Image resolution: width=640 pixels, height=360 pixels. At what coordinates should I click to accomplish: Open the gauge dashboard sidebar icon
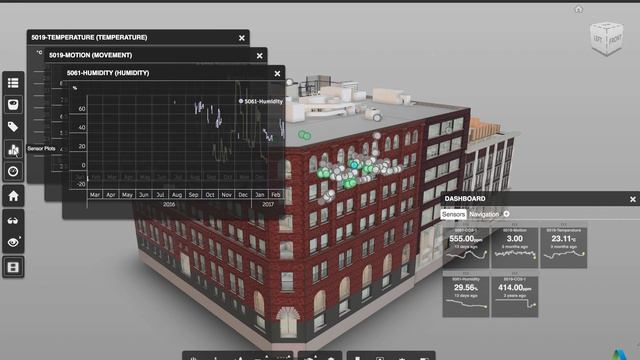tap(13, 171)
